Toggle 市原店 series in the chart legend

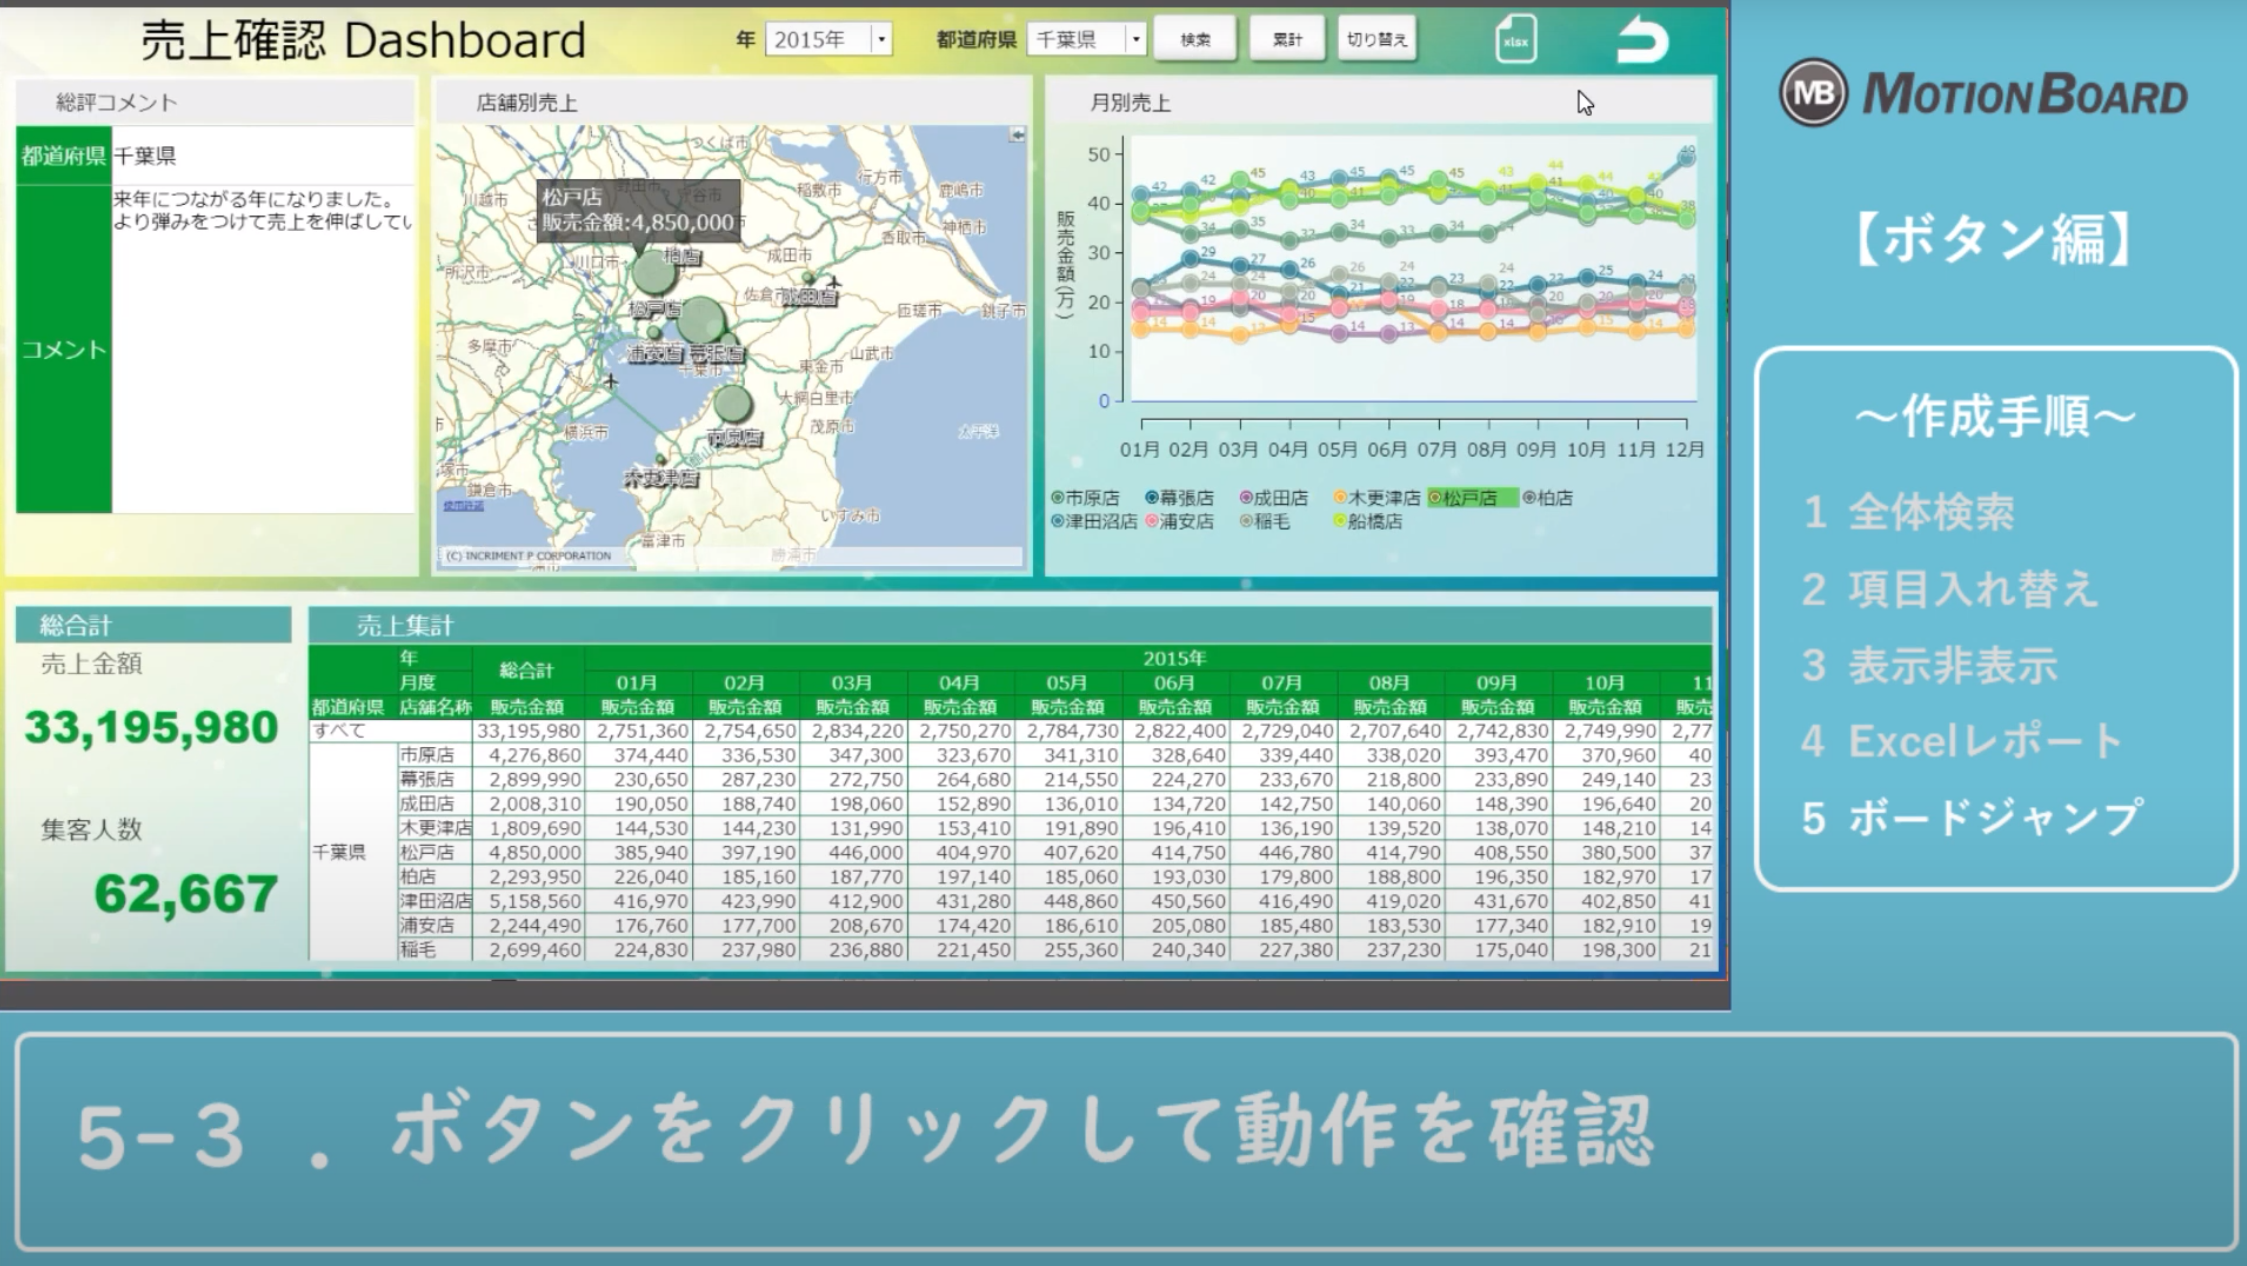click(1085, 498)
